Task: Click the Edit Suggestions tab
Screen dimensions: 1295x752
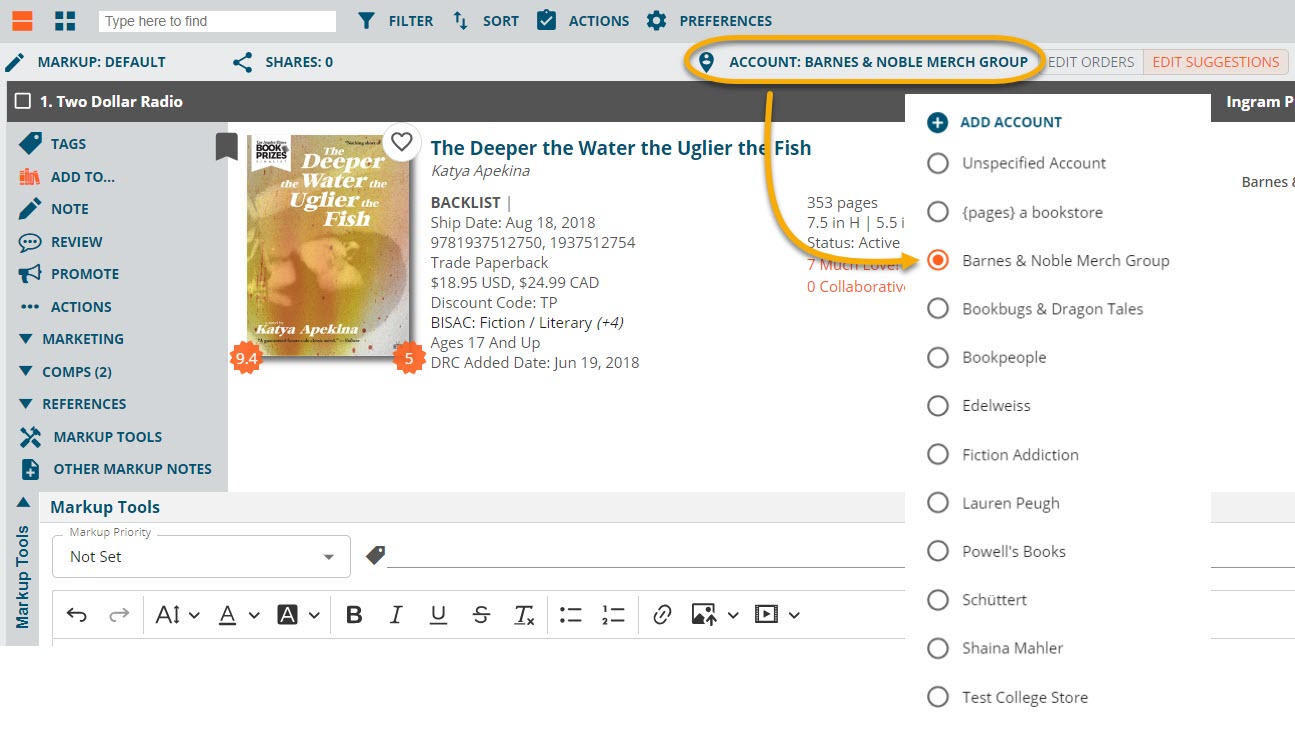Action: click(1215, 62)
